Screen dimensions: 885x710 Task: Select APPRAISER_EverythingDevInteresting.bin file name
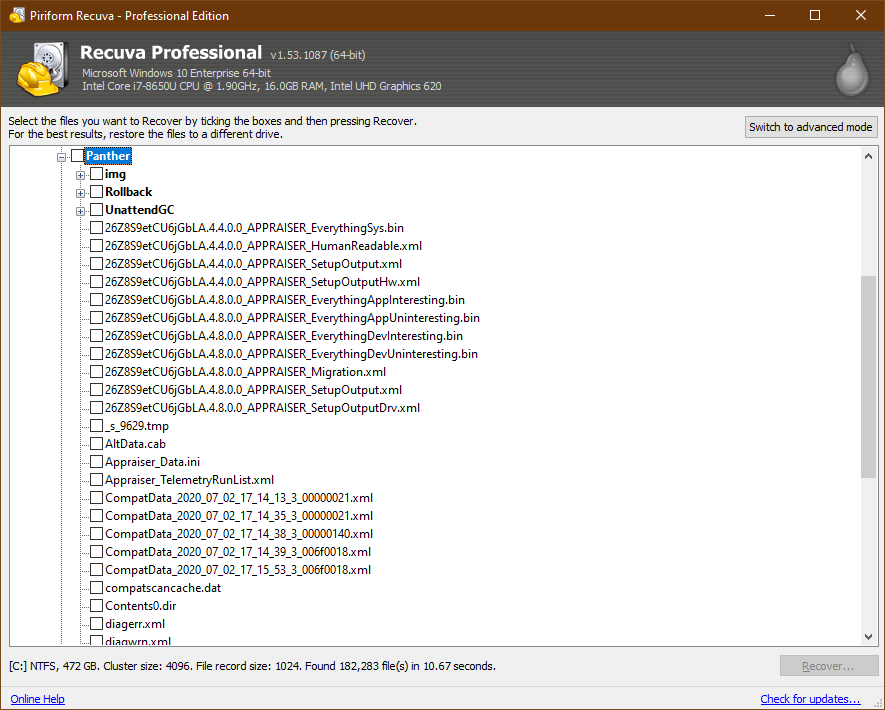point(284,336)
